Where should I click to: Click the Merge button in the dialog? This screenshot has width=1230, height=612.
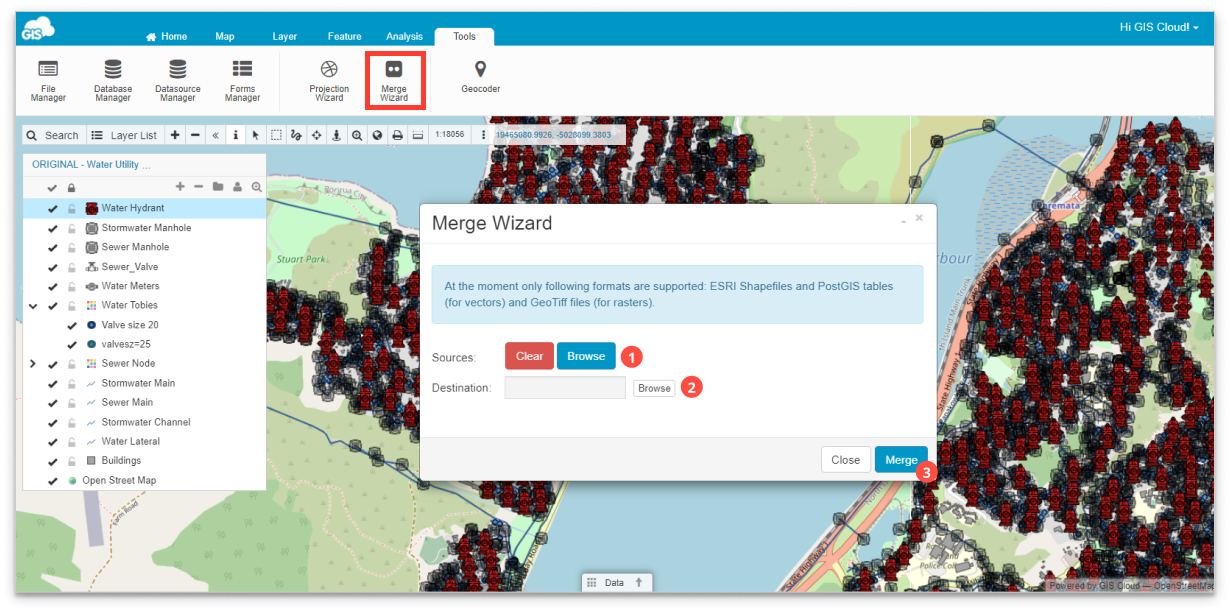coord(899,459)
